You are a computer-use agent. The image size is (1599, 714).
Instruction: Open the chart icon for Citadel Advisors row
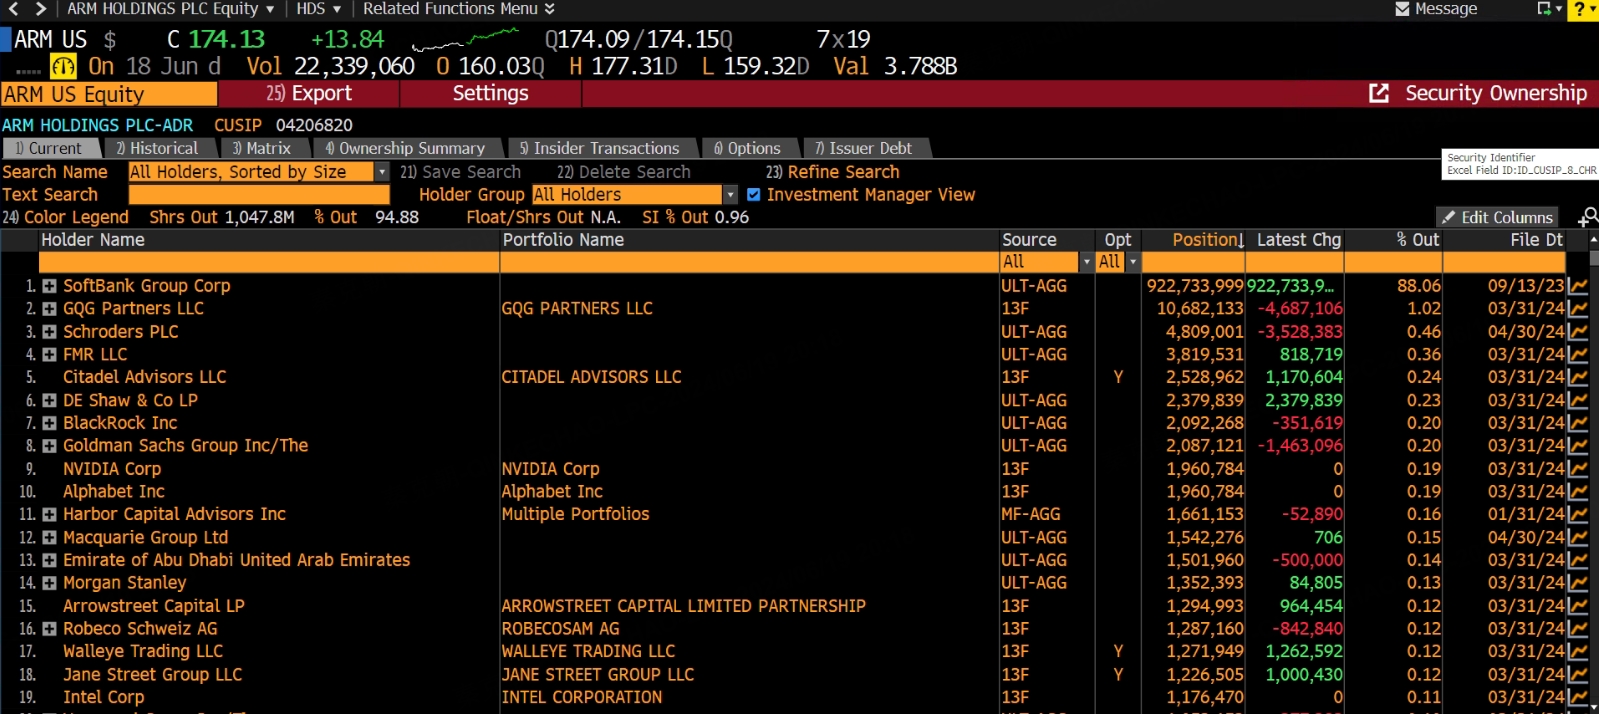click(x=1578, y=377)
